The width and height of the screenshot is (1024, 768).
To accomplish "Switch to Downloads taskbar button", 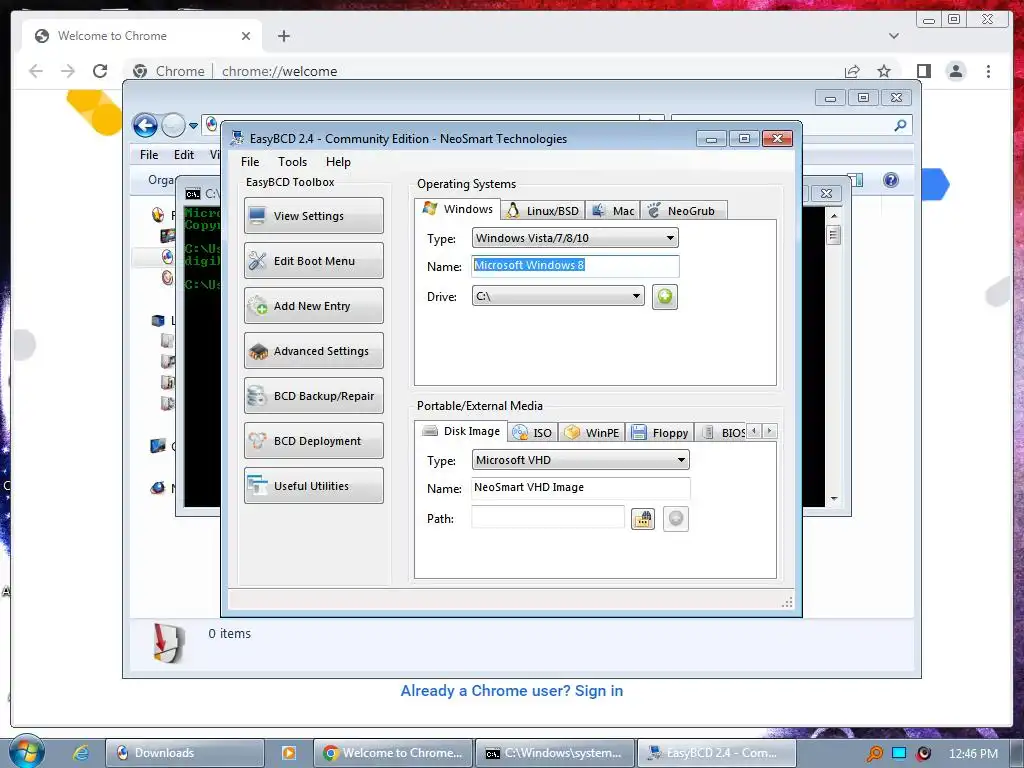I will pos(184,753).
